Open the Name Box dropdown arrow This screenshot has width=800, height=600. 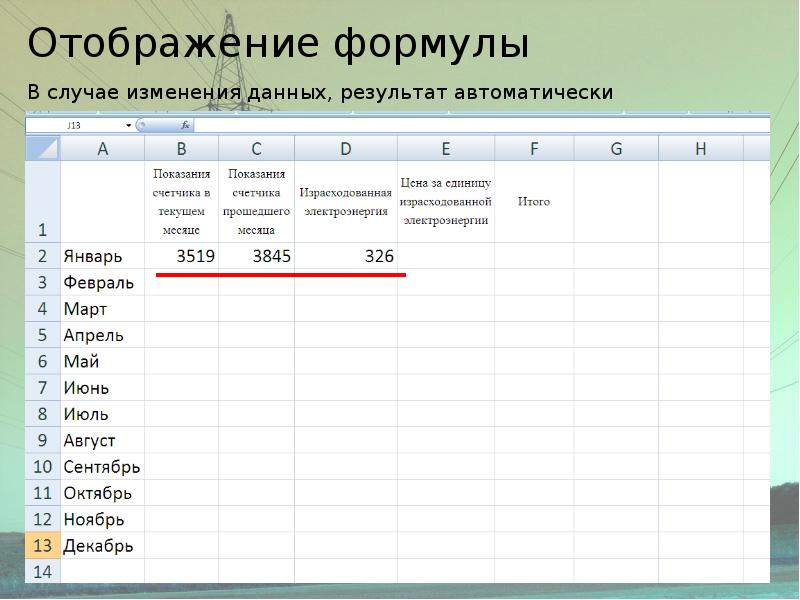129,126
